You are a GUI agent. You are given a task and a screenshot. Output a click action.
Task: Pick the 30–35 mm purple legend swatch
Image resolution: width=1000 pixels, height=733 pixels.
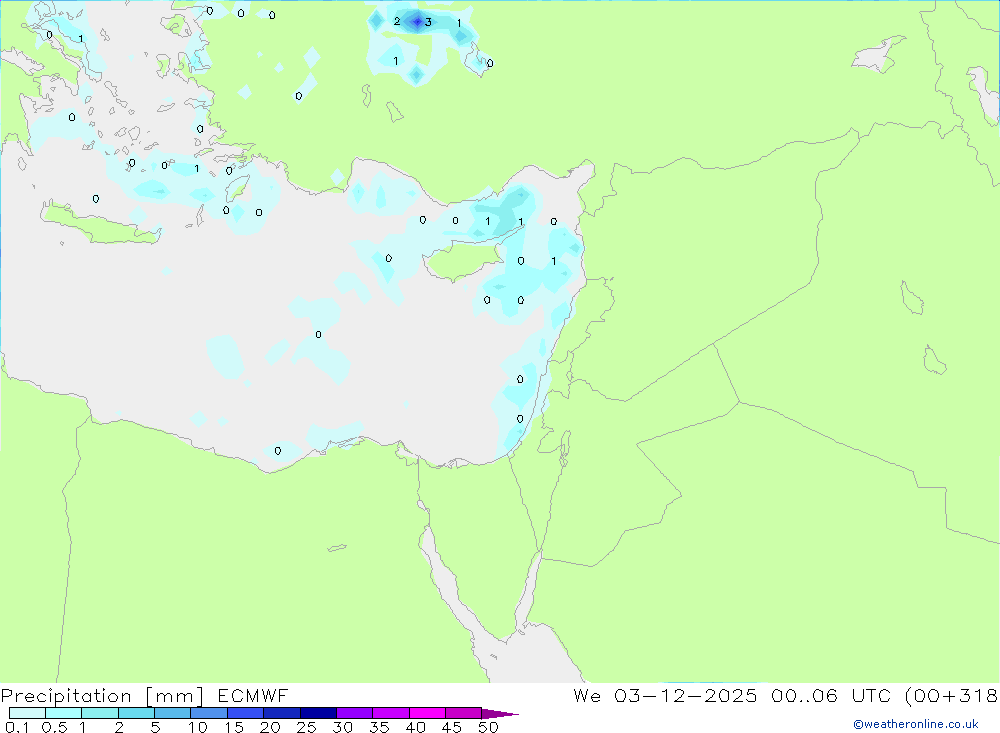pyautogui.click(x=355, y=713)
